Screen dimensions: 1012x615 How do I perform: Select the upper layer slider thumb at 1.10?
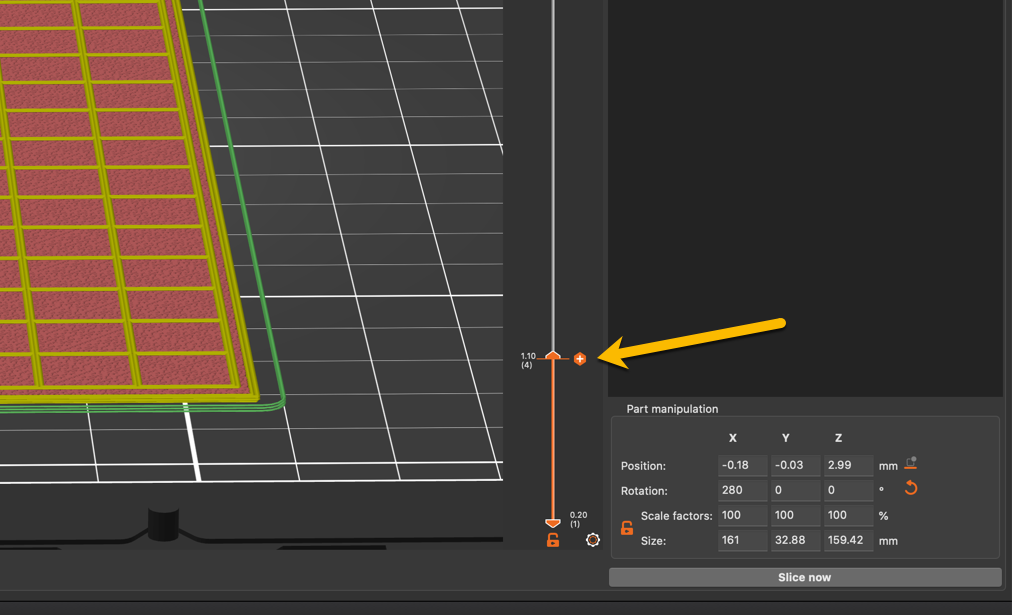click(554, 354)
